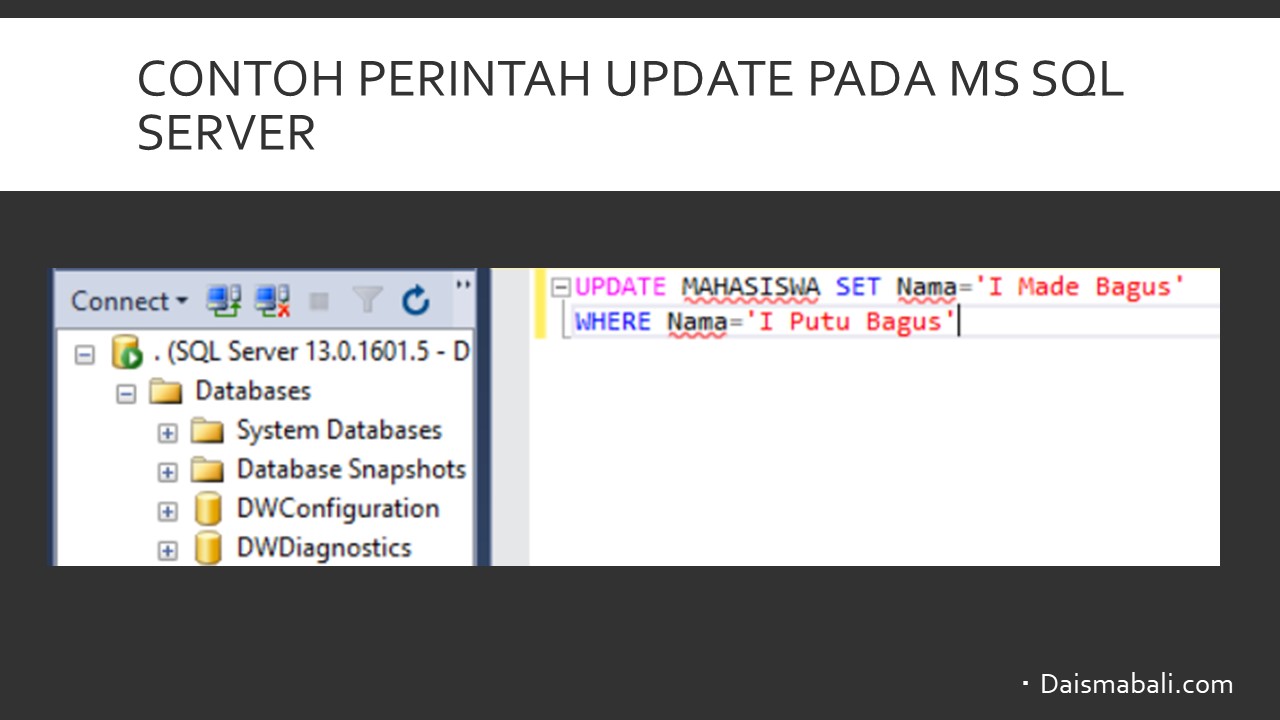Click the Daismabali.com text
This screenshot has height=720, width=1280.
1136,685
